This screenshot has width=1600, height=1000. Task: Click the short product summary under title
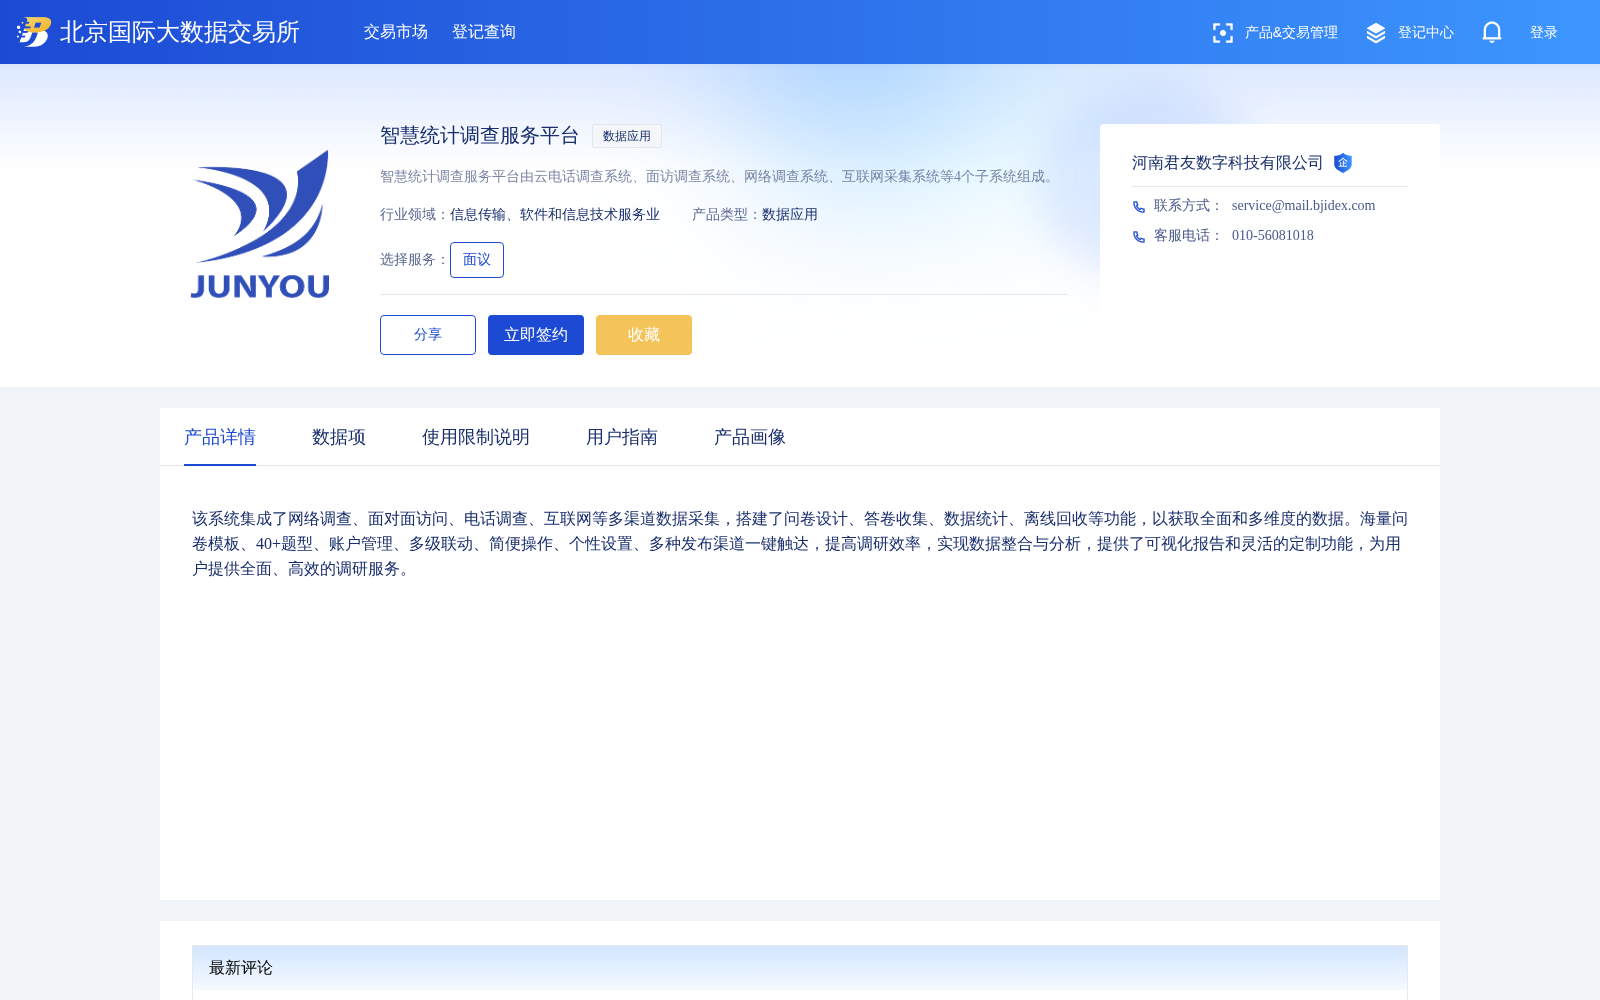720,177
